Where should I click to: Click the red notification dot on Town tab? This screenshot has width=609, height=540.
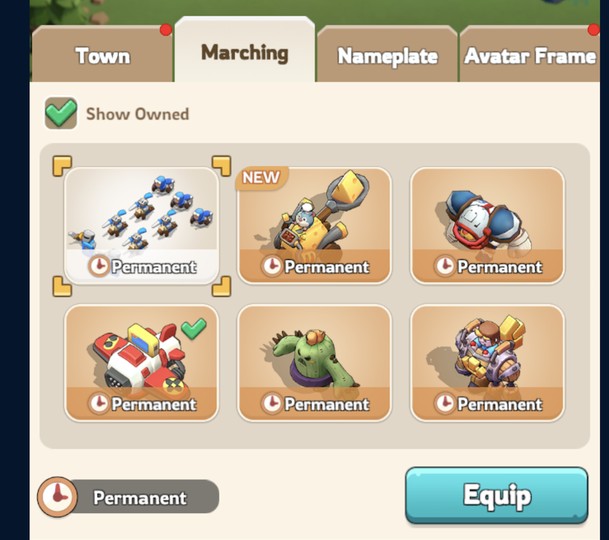coord(166,30)
